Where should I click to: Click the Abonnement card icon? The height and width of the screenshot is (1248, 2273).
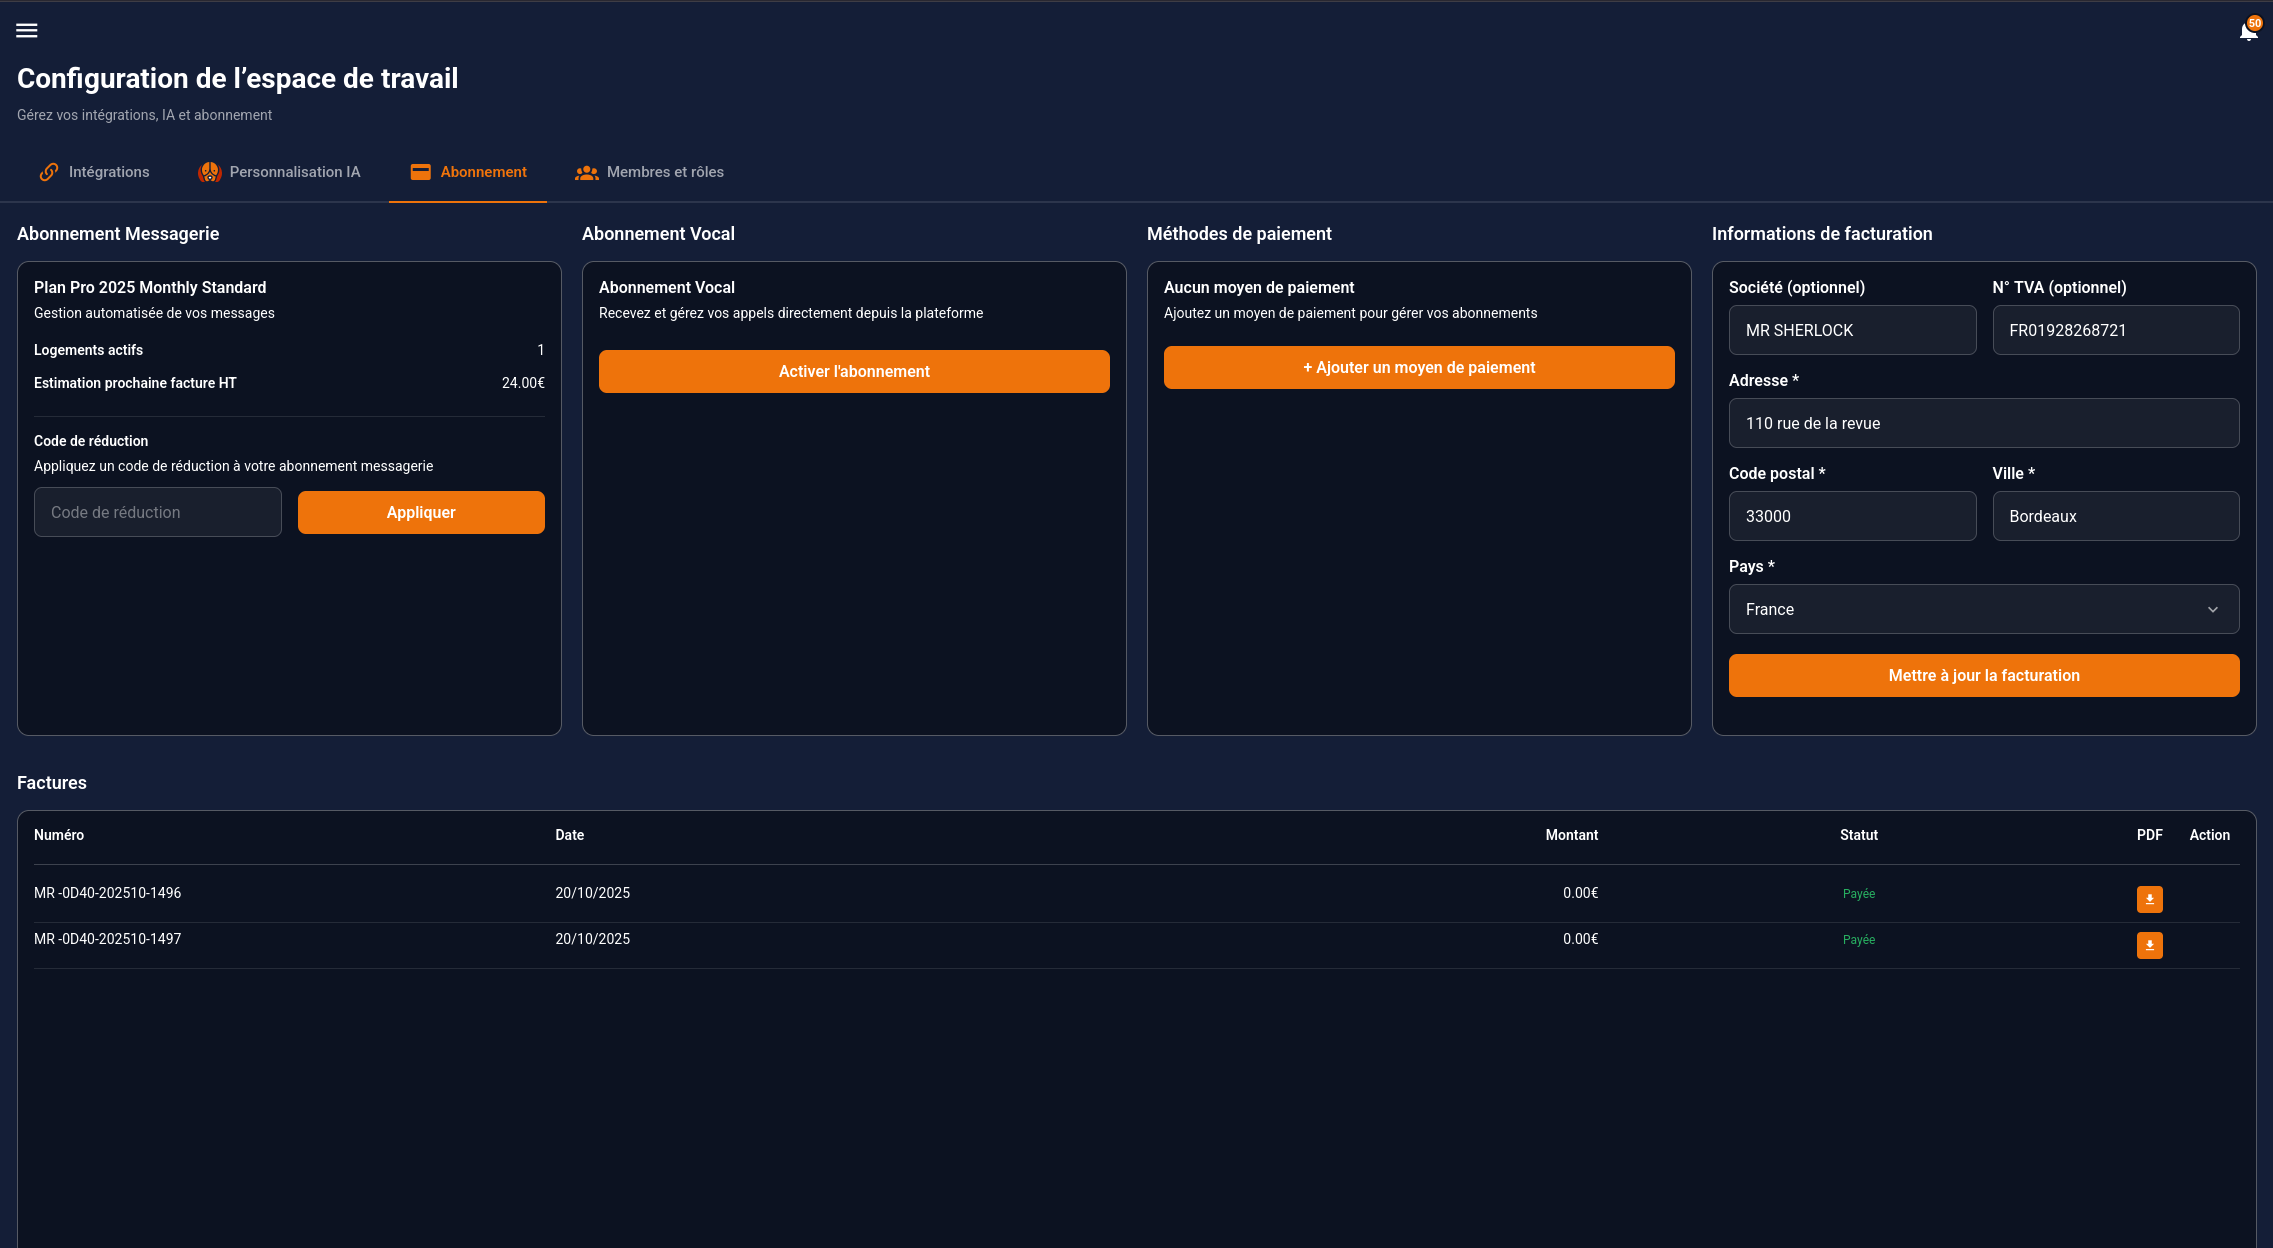[x=421, y=172]
